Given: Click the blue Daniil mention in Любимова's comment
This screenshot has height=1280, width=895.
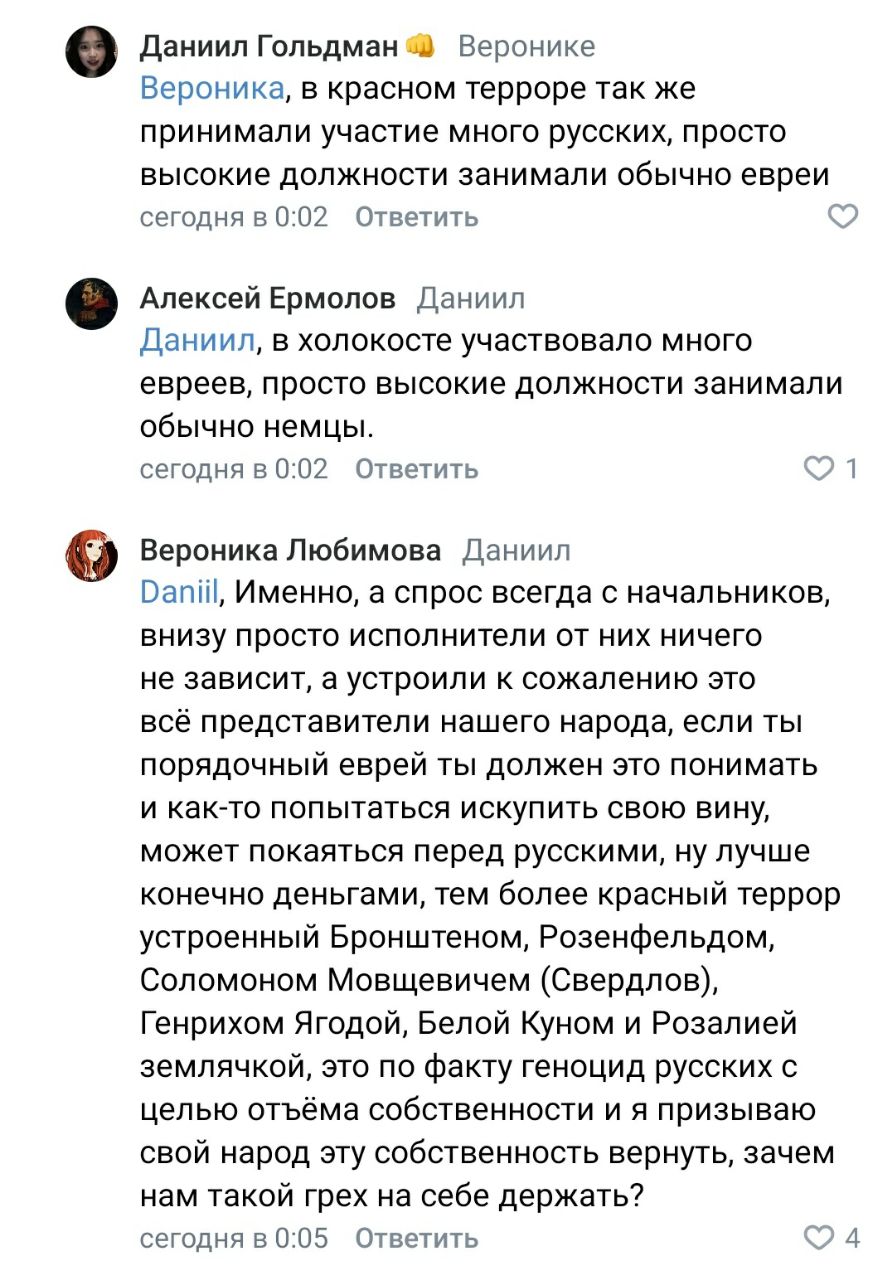Looking at the screenshot, I should 179,593.
